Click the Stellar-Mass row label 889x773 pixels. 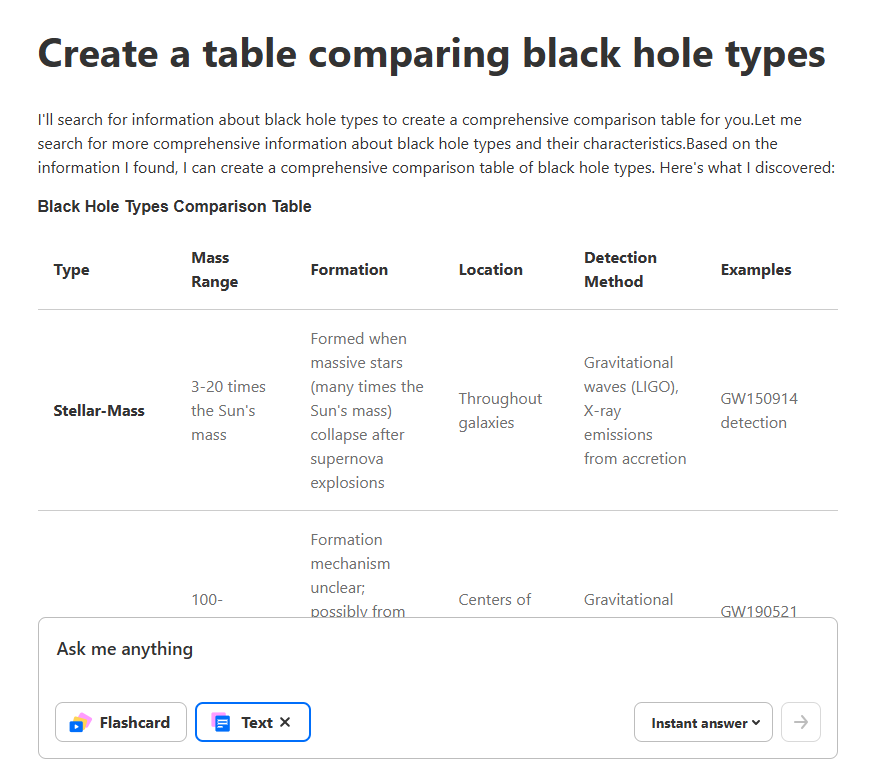tap(99, 411)
